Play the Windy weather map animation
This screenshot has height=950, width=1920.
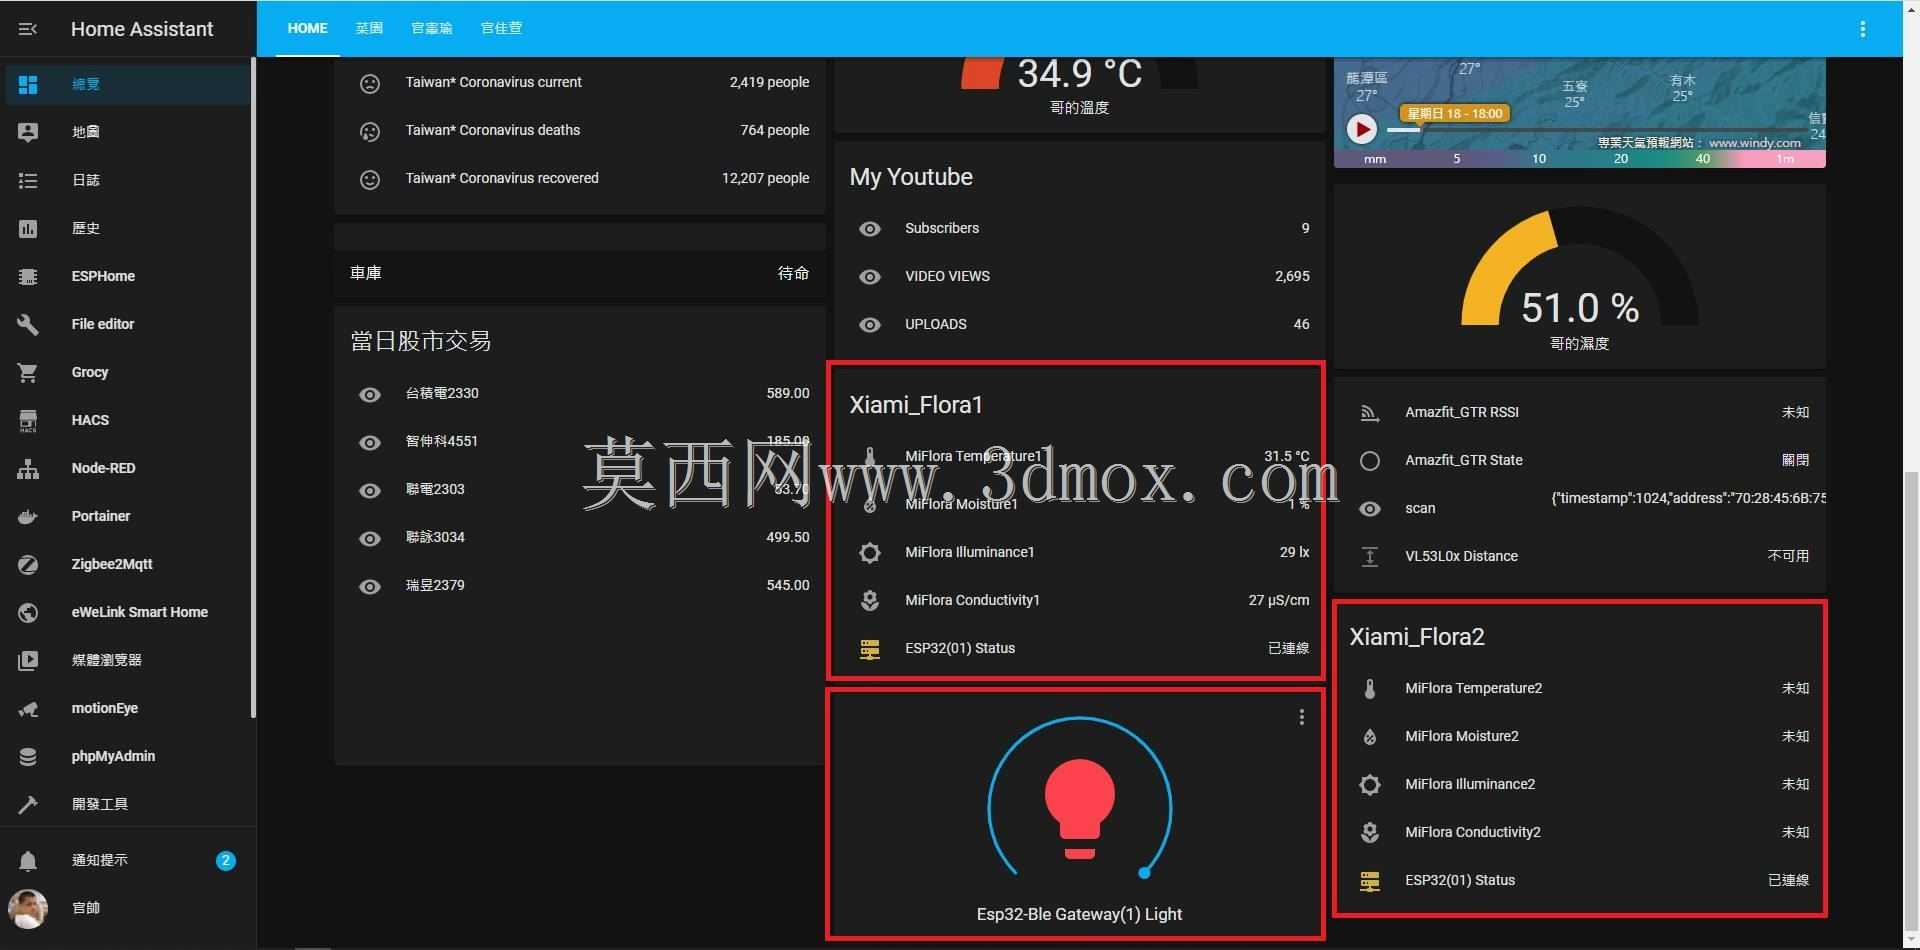(1361, 128)
